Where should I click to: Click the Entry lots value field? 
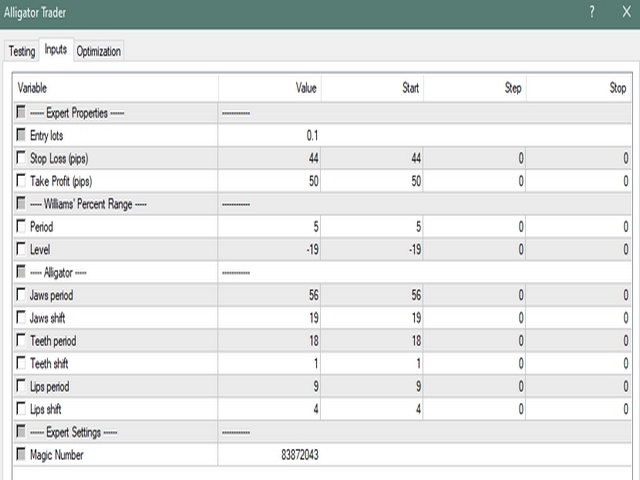coord(270,135)
